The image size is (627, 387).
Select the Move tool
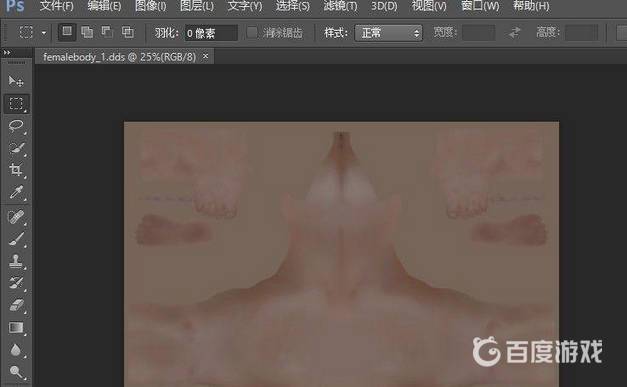tap(16, 81)
